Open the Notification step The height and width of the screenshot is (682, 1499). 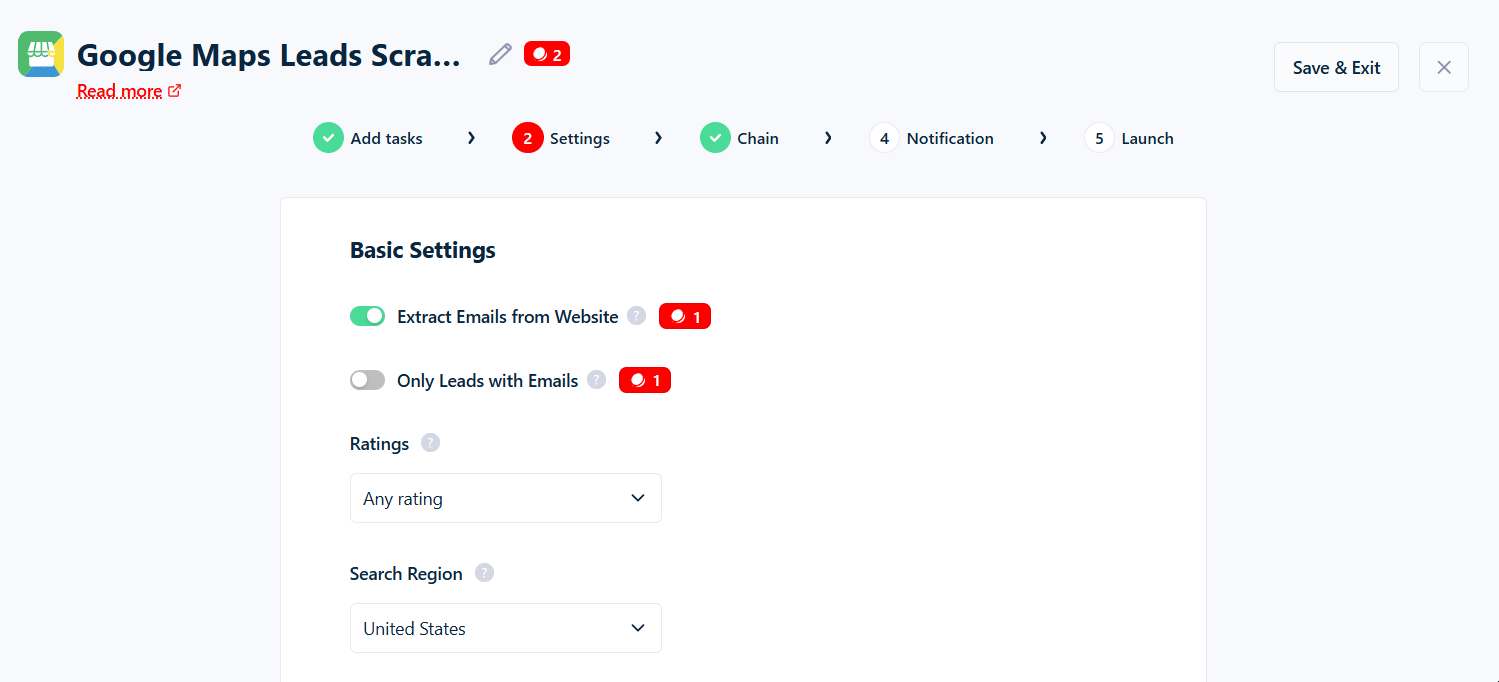931,138
